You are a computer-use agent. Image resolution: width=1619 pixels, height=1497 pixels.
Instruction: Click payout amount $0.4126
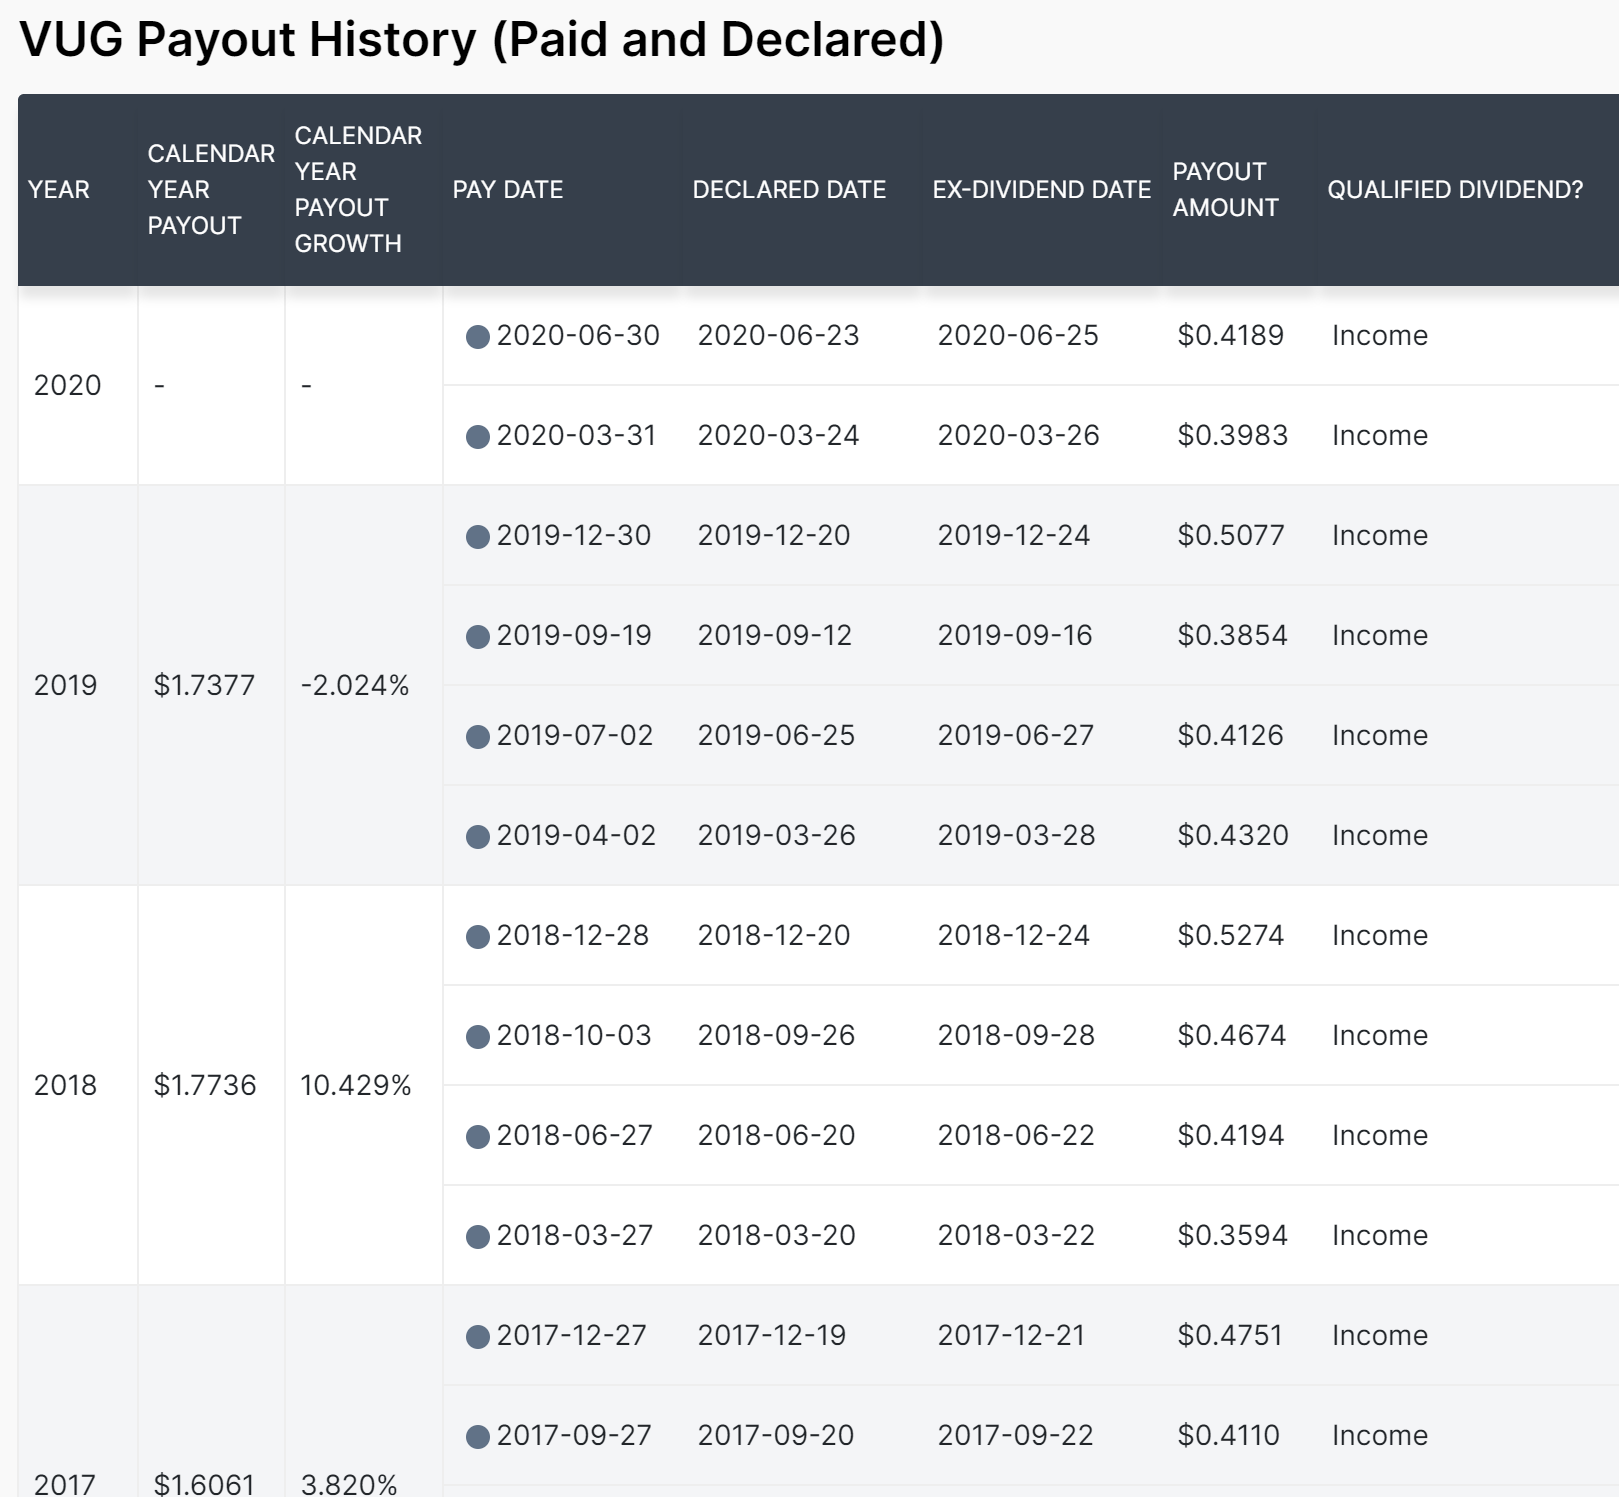click(x=1230, y=735)
